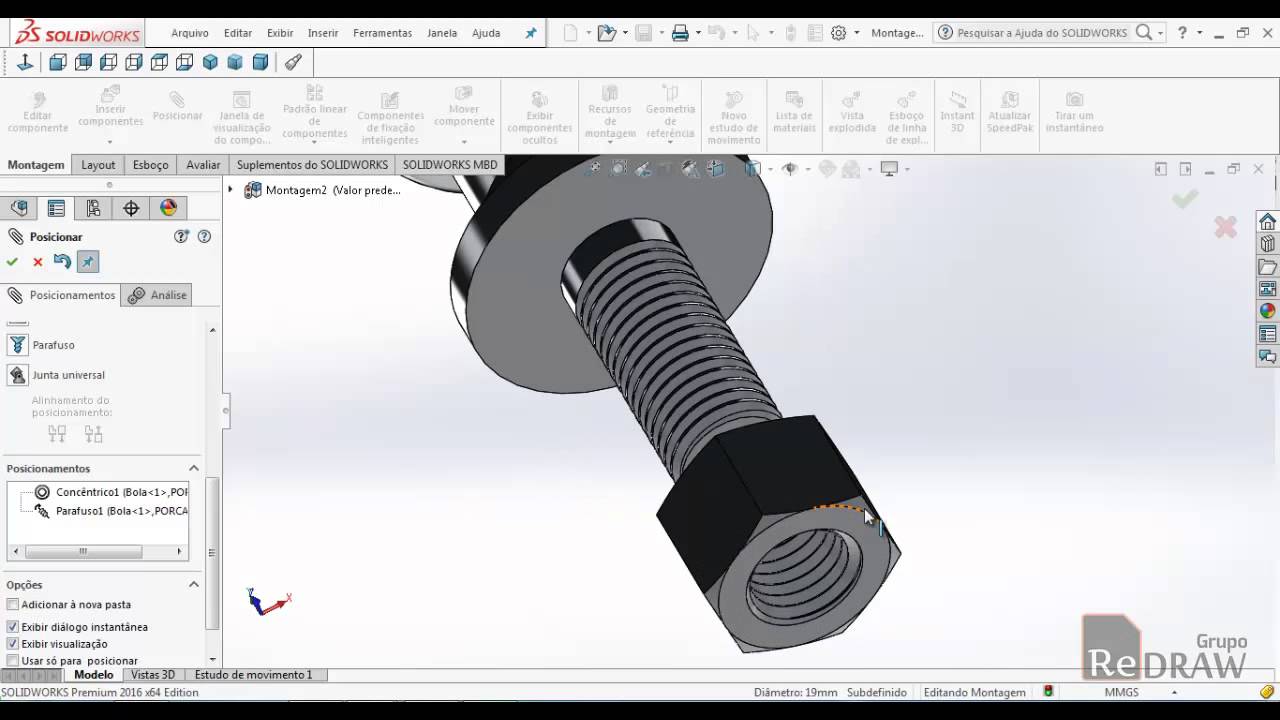This screenshot has height=720, width=1280.
Task: Open the search dropdown arrow
Action: (x=1160, y=33)
